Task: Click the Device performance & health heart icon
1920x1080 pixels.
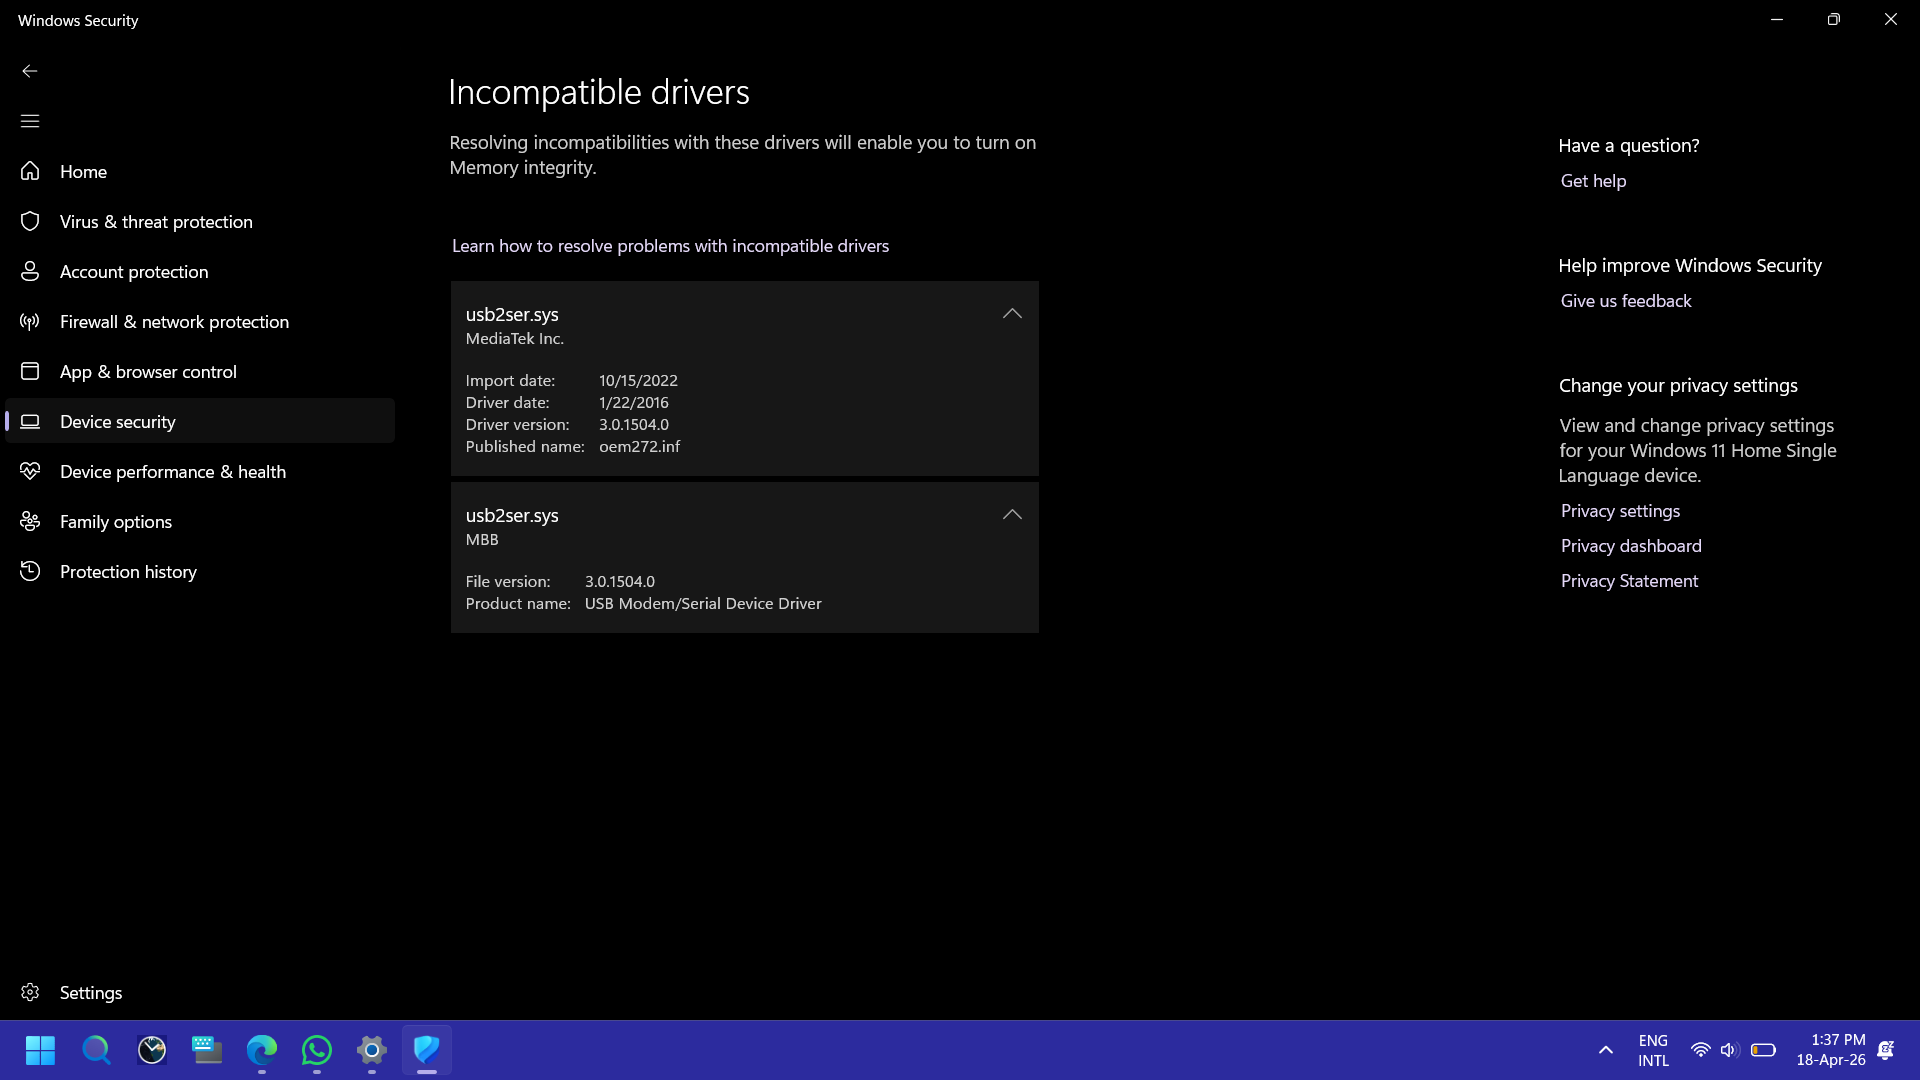Action: coord(30,471)
